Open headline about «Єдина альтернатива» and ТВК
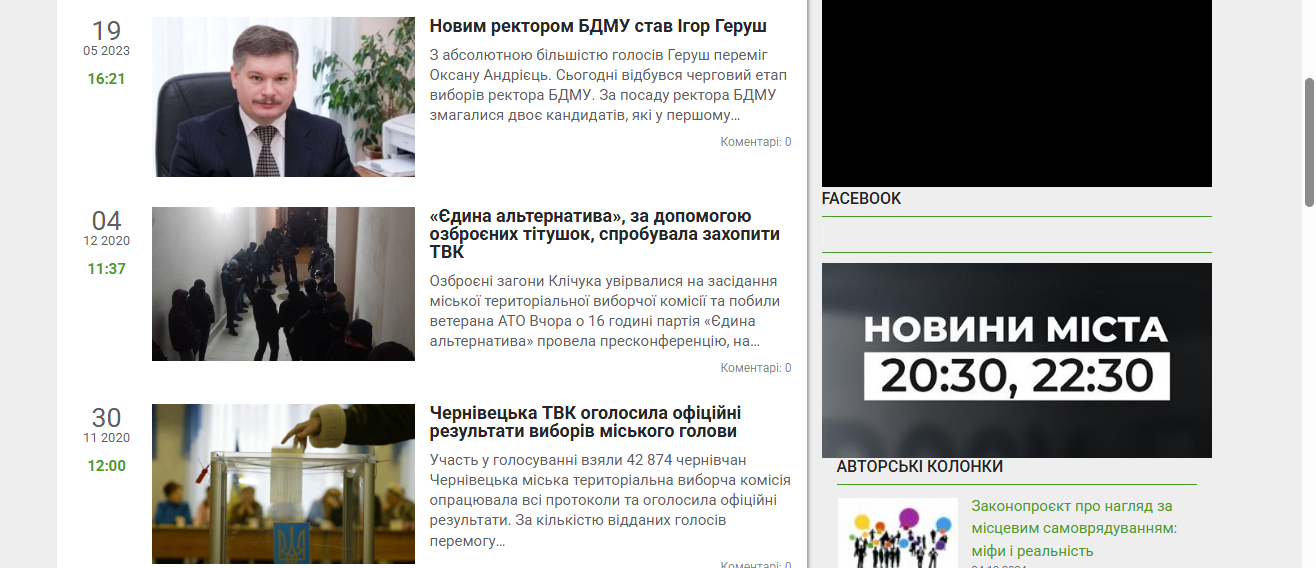The width and height of the screenshot is (1316, 568). point(605,234)
